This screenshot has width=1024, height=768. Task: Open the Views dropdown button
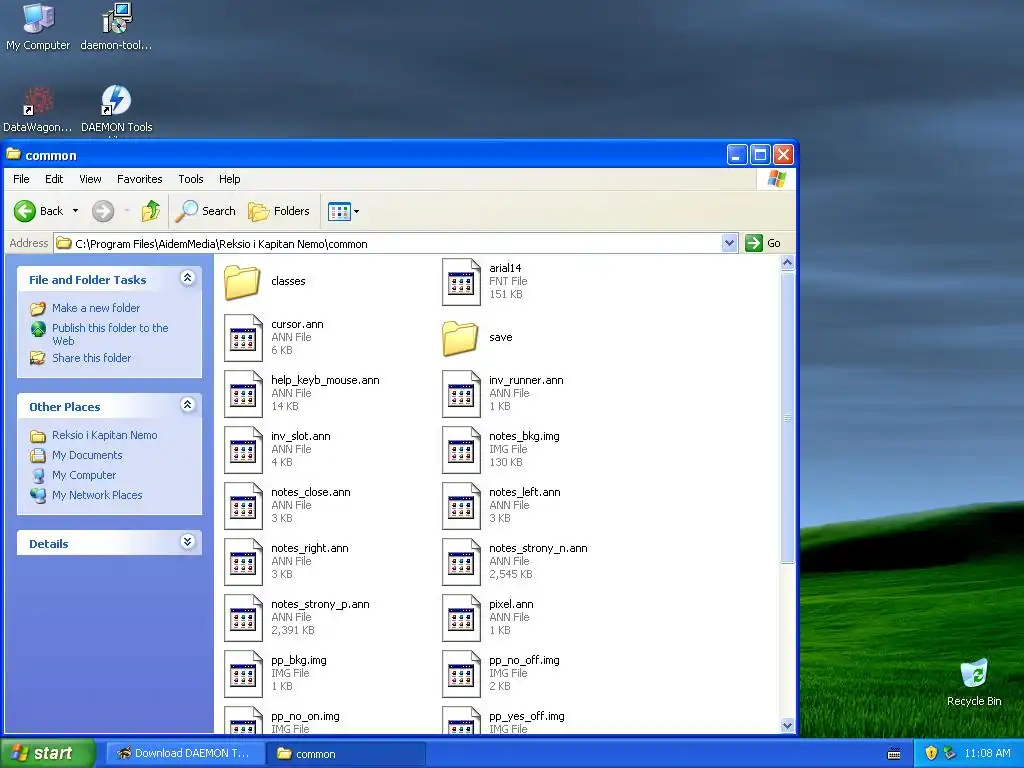click(x=344, y=211)
